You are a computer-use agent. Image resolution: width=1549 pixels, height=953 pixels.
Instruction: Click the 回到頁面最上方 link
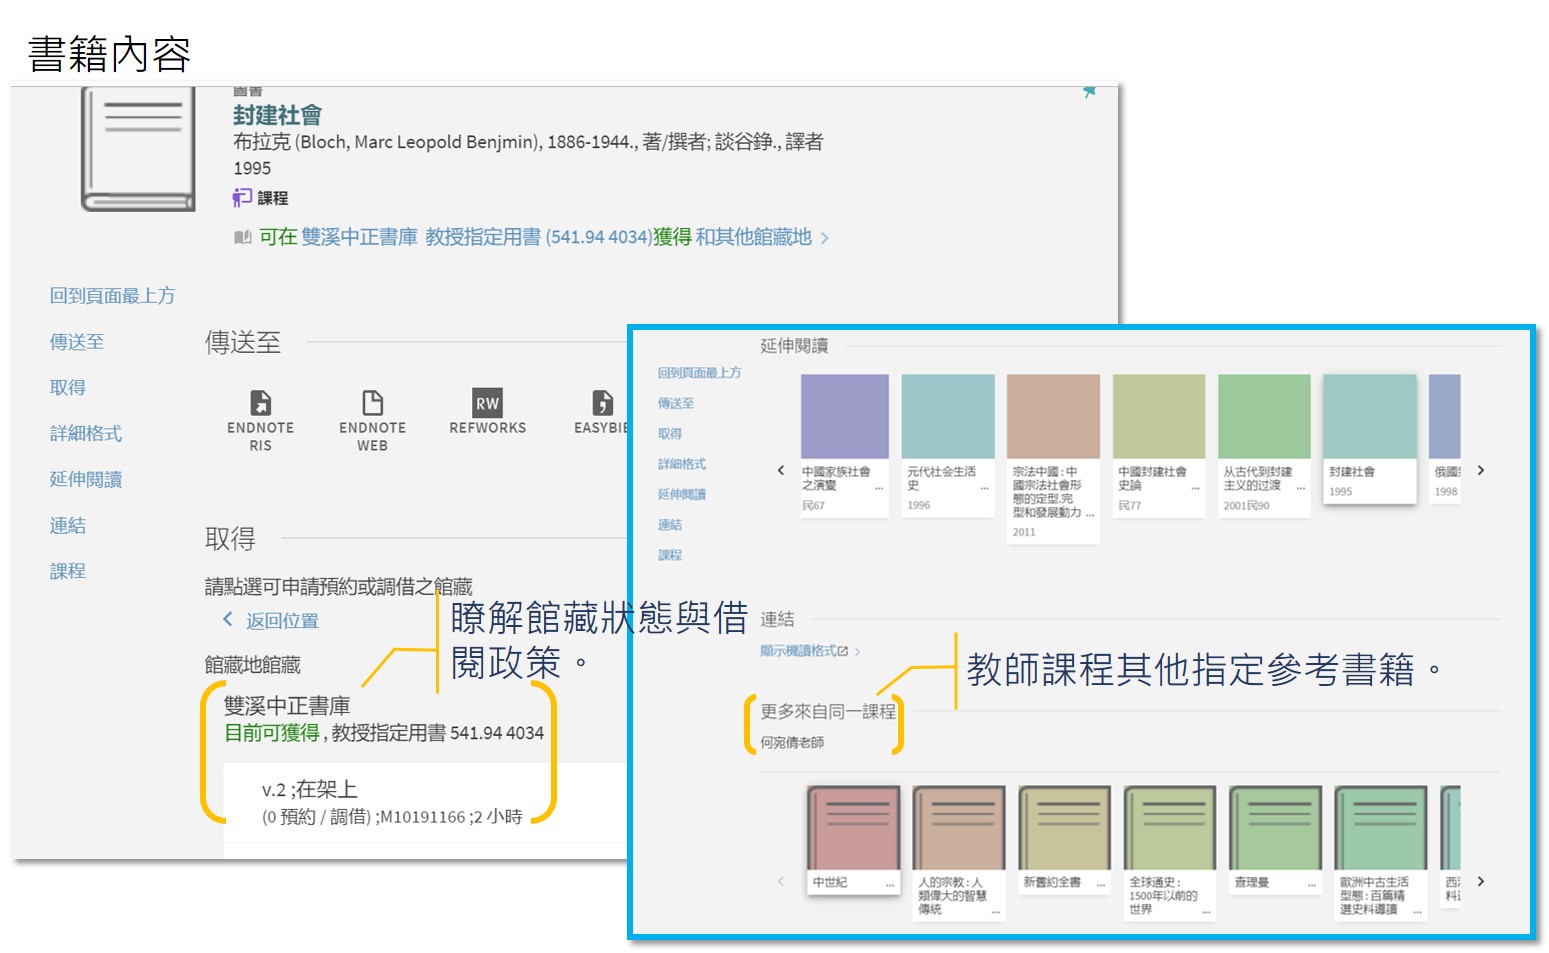(112, 295)
